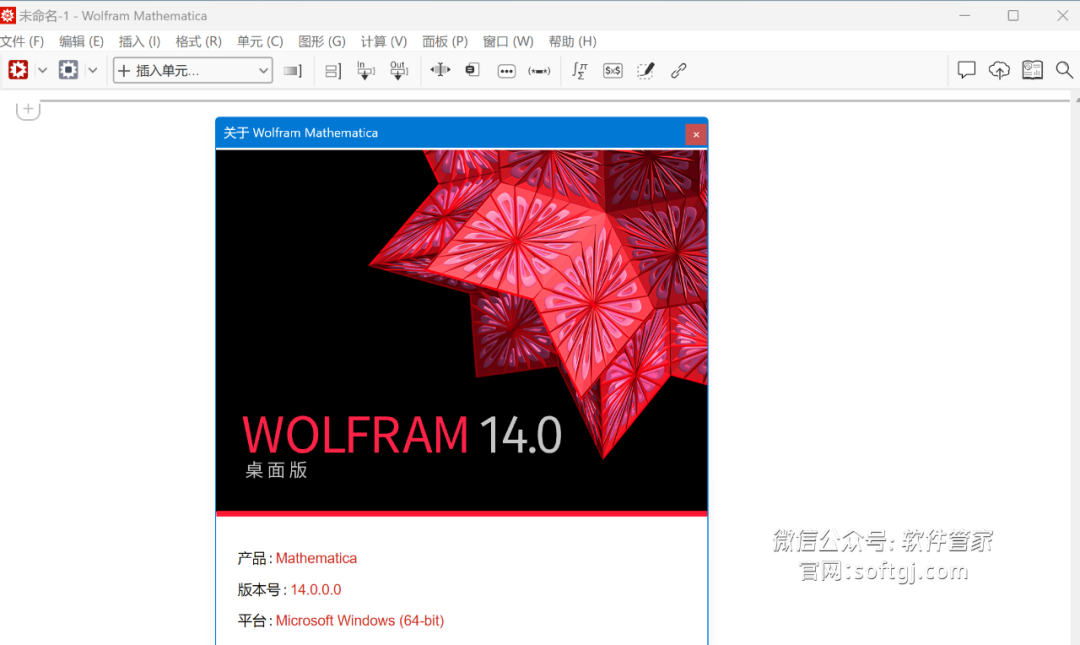This screenshot has height=645, width=1080.
Task: Close the 关于 Wolfram Mathematica dialog
Action: coord(696,134)
